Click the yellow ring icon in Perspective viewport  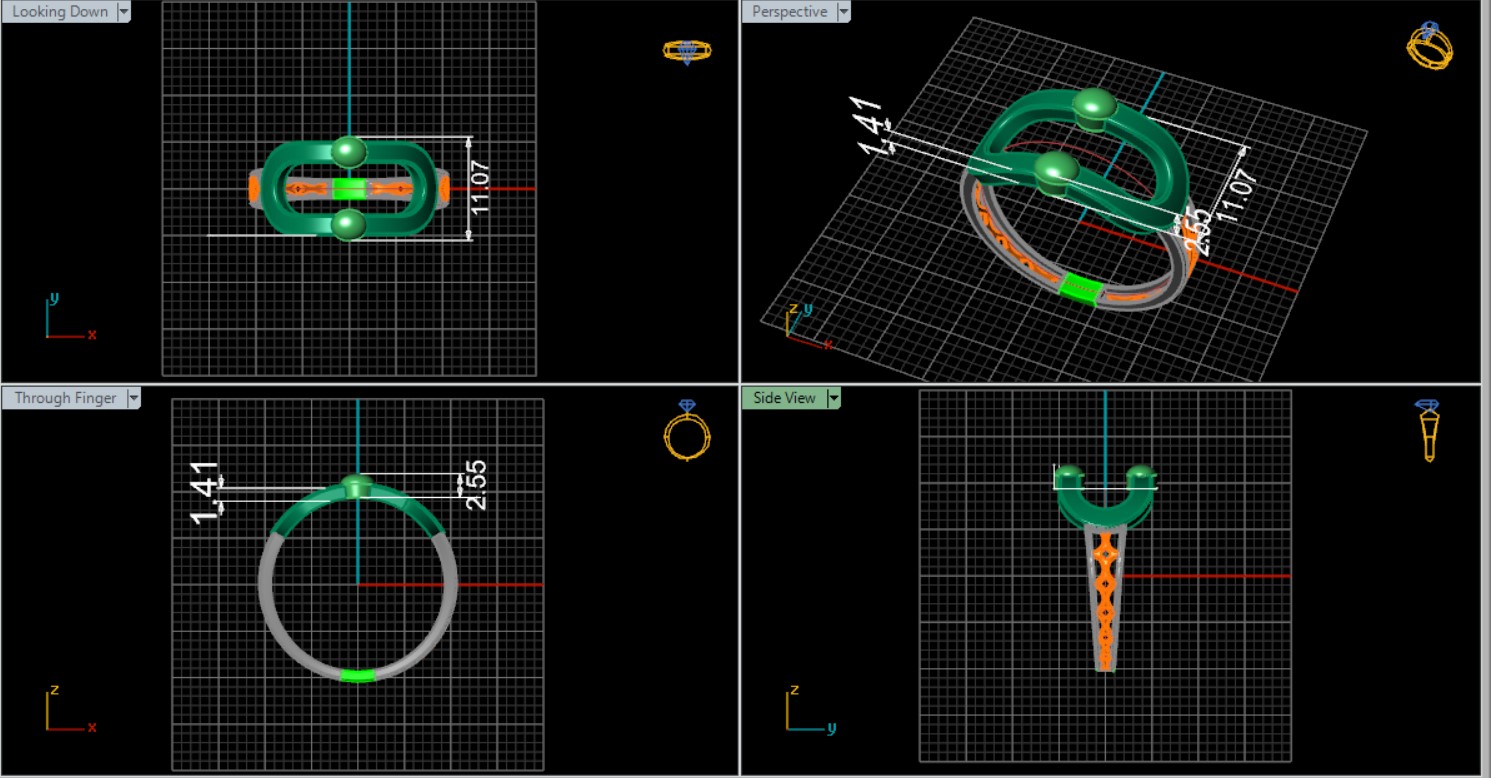pos(1430,46)
